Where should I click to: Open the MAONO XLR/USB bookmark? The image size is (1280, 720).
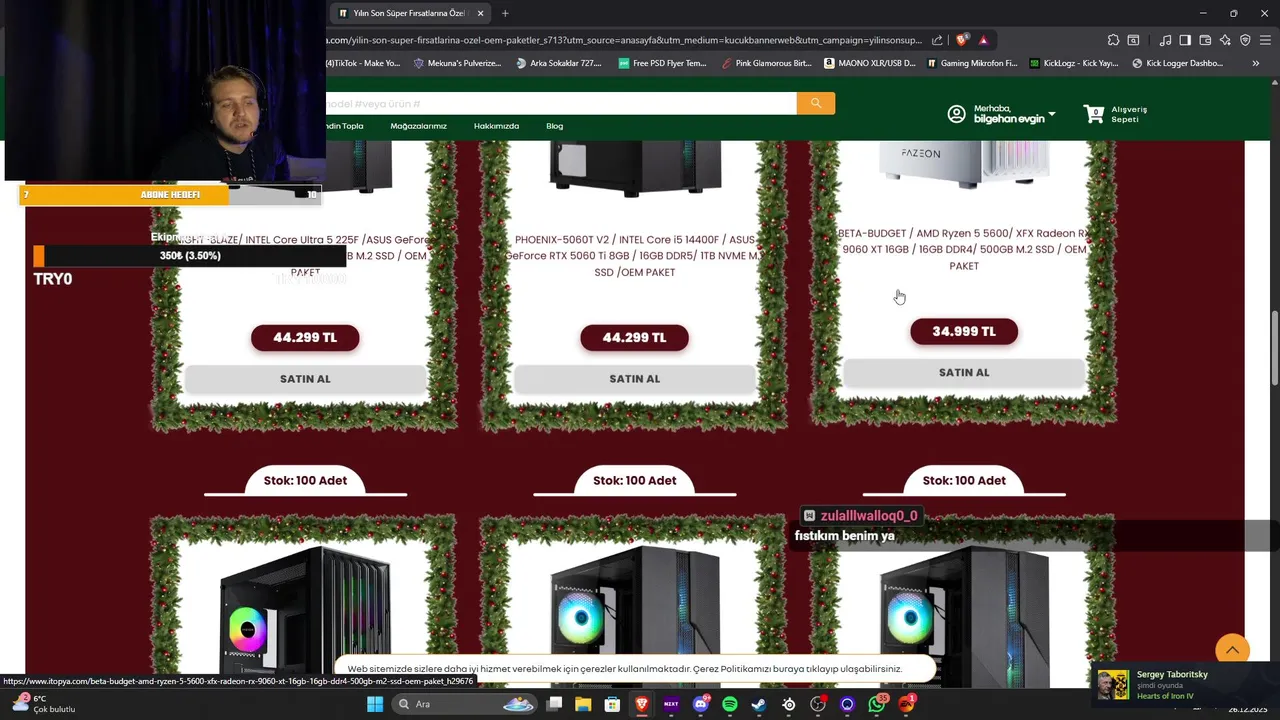[x=870, y=63]
